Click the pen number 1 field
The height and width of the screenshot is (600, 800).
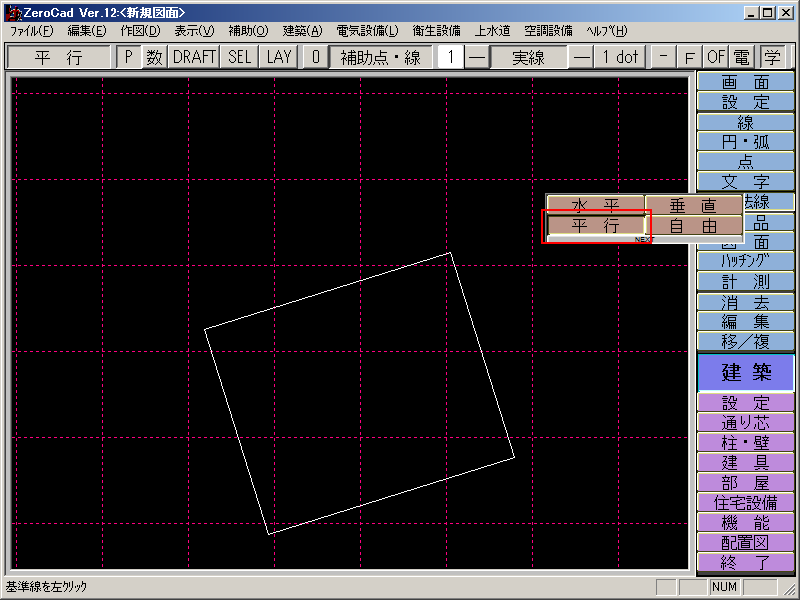(x=451, y=57)
